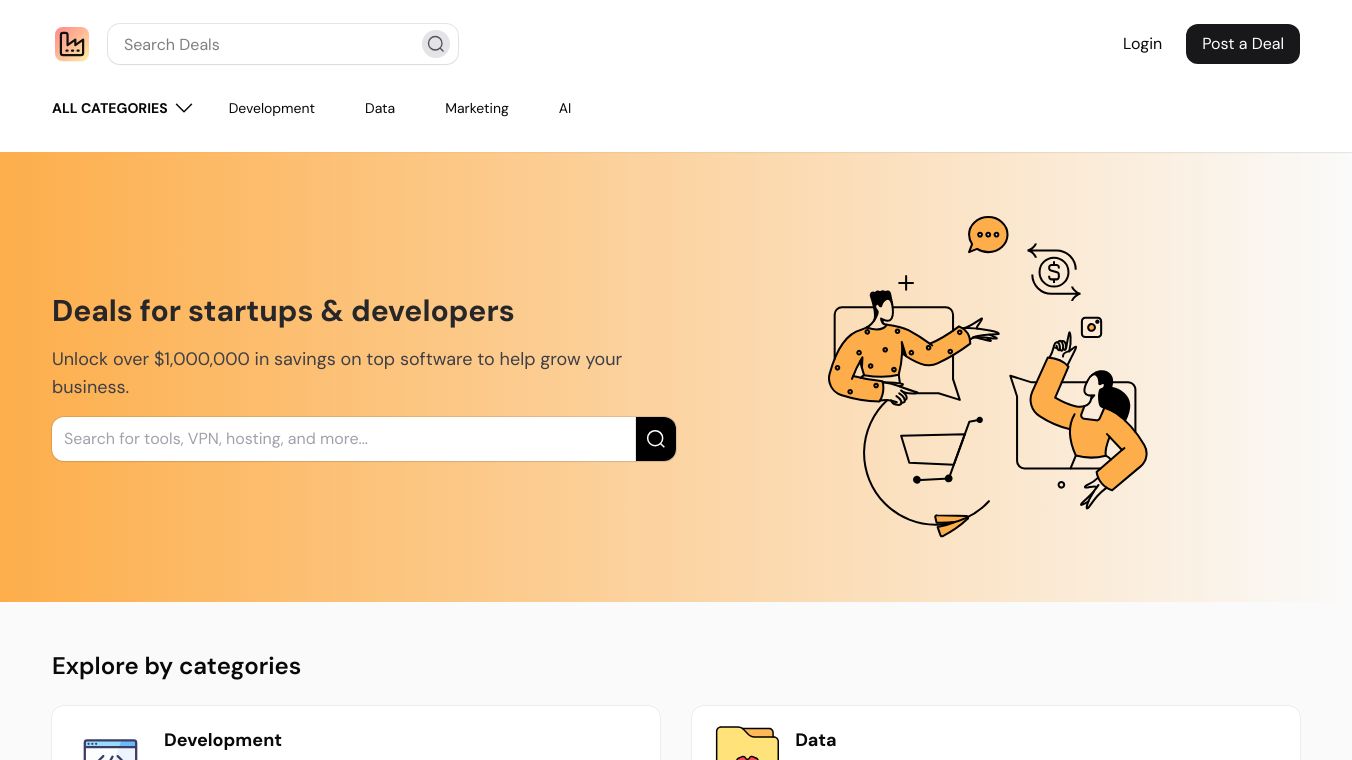Open the Marketing menu item

pos(477,108)
